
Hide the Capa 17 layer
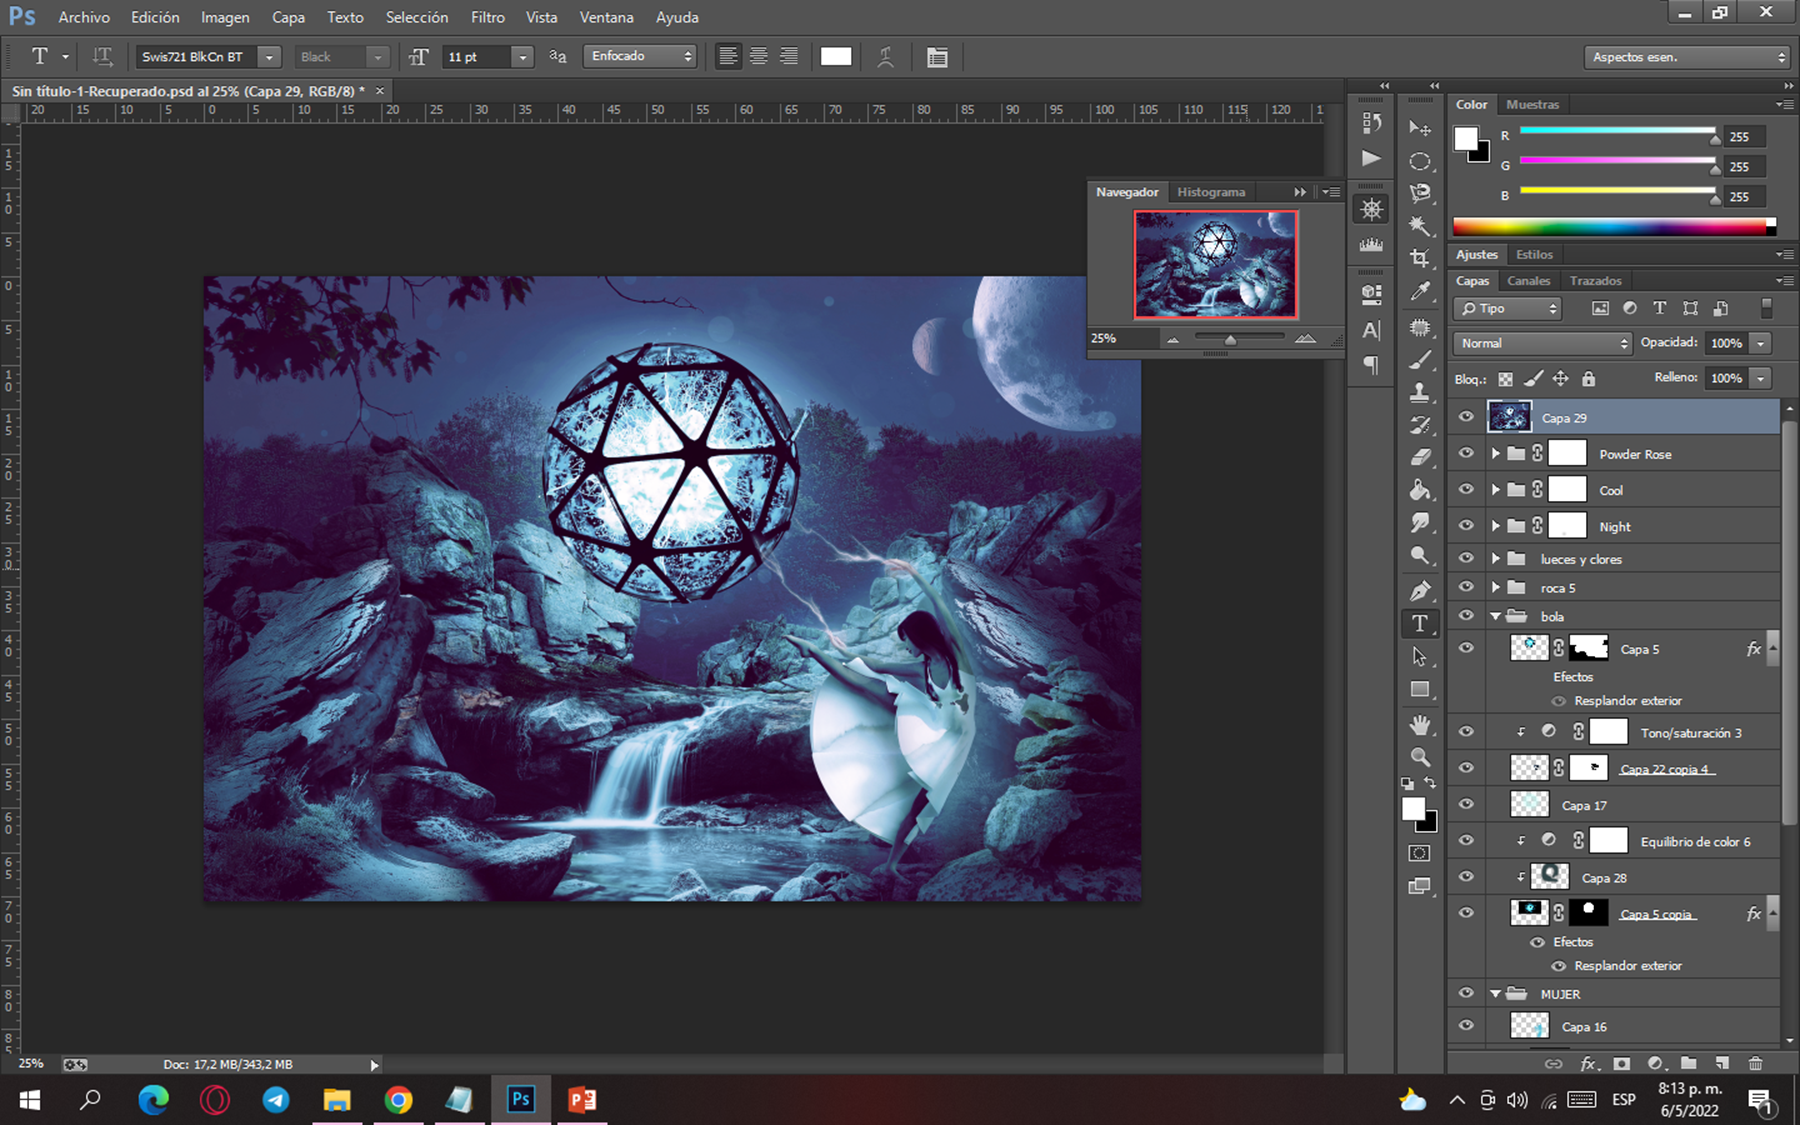pos(1466,804)
